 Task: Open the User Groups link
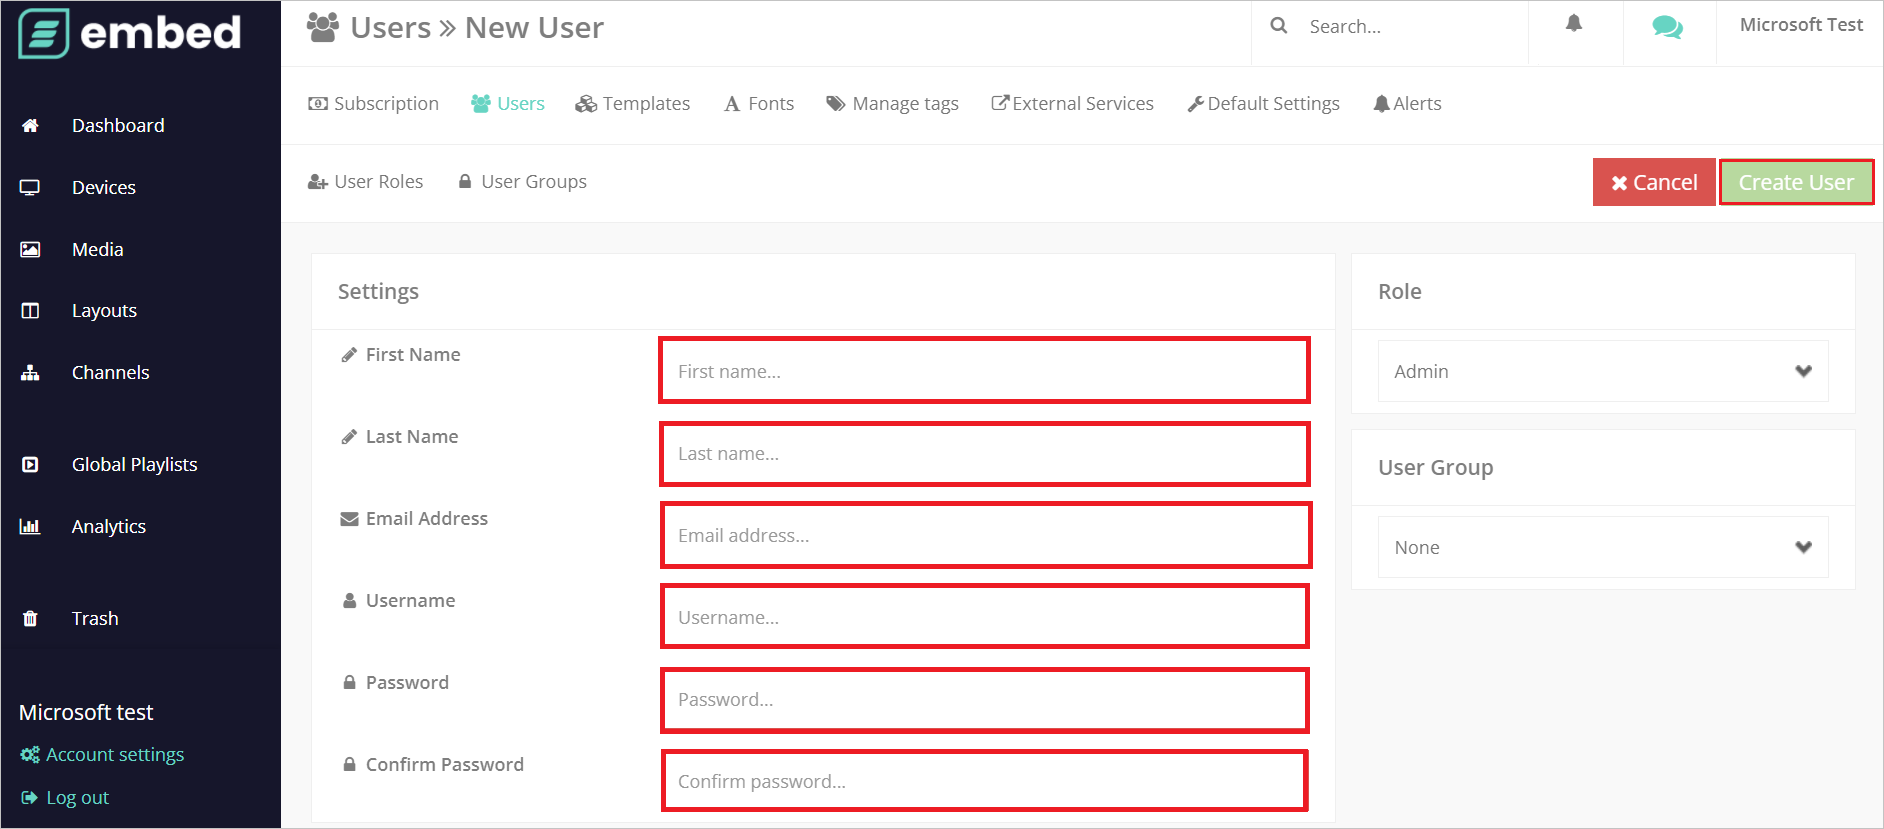click(522, 182)
